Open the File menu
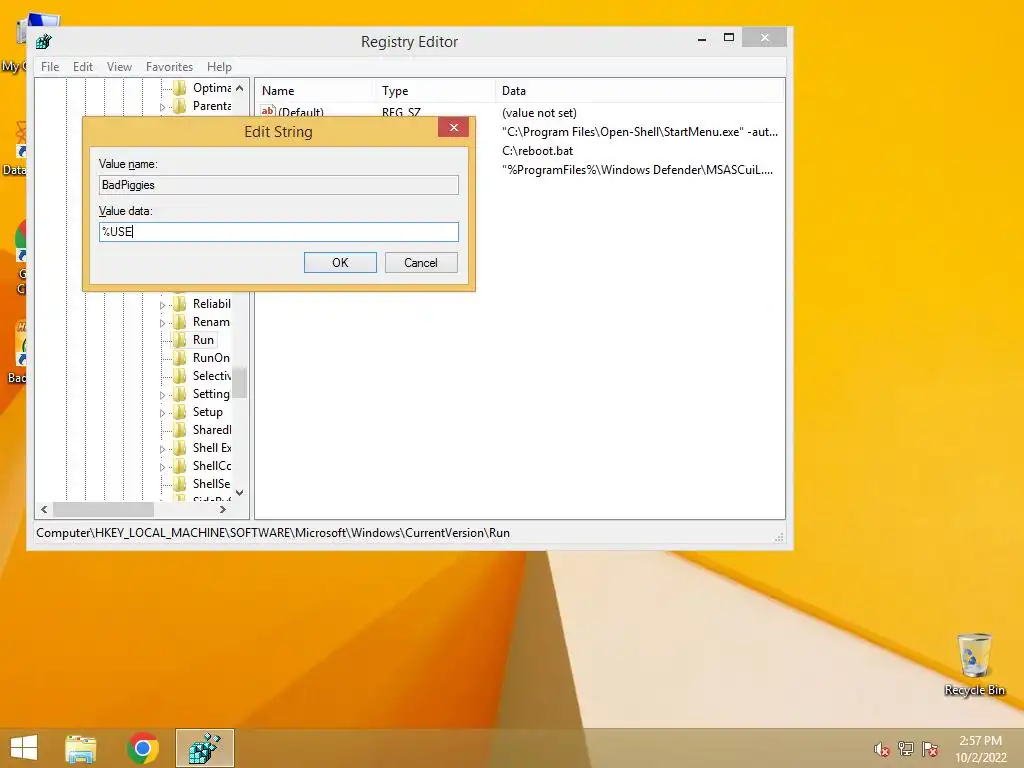 pyautogui.click(x=50, y=67)
